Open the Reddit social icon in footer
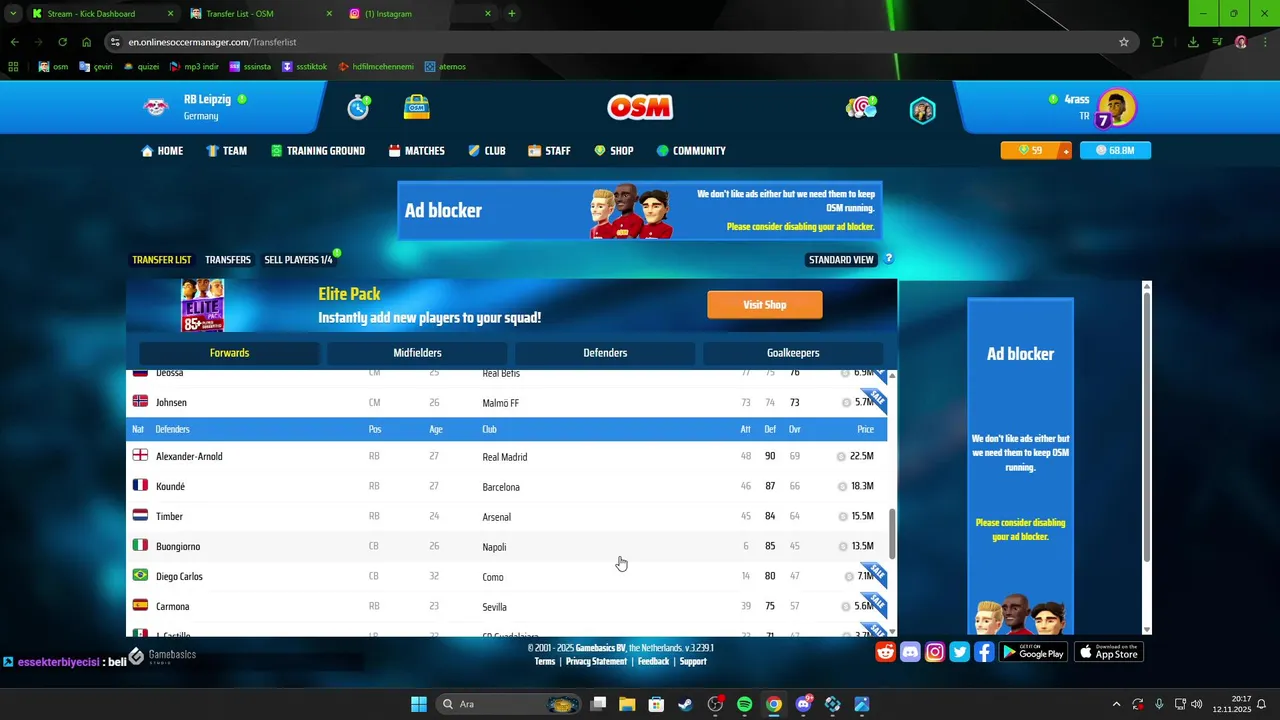 885,652
